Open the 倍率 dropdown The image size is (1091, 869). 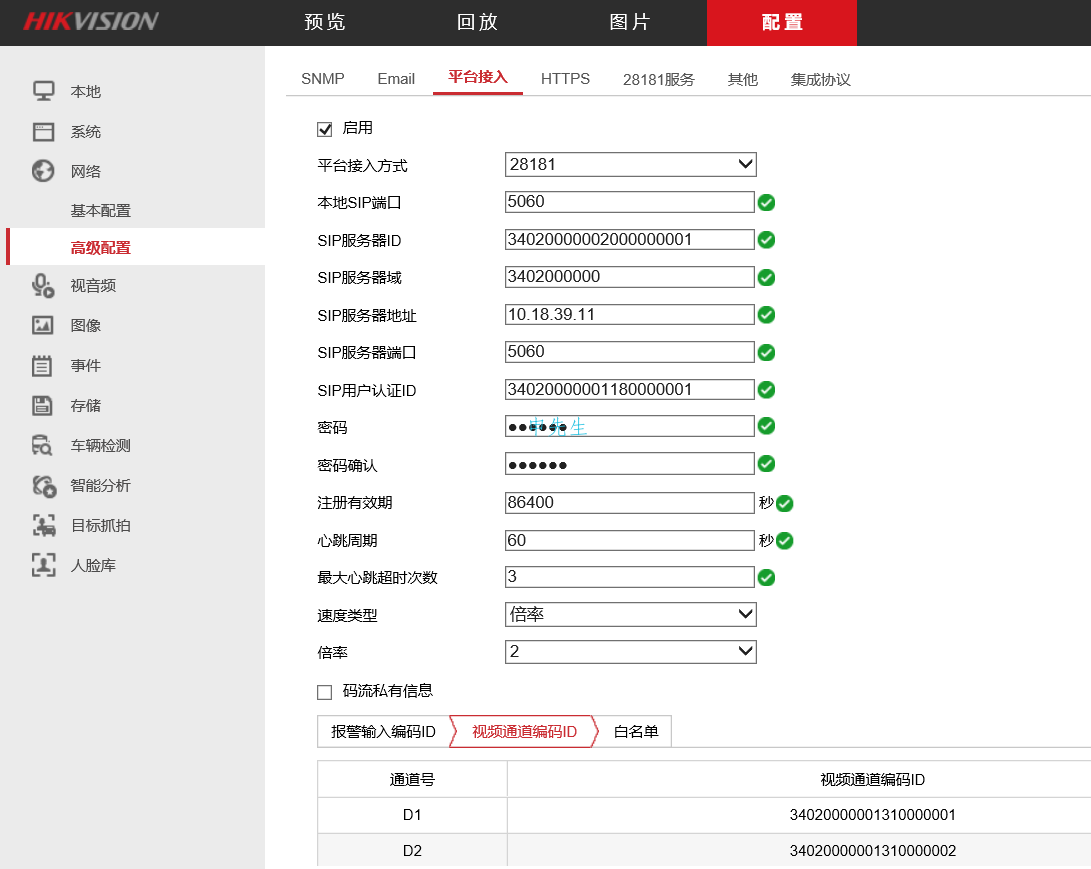coord(630,651)
